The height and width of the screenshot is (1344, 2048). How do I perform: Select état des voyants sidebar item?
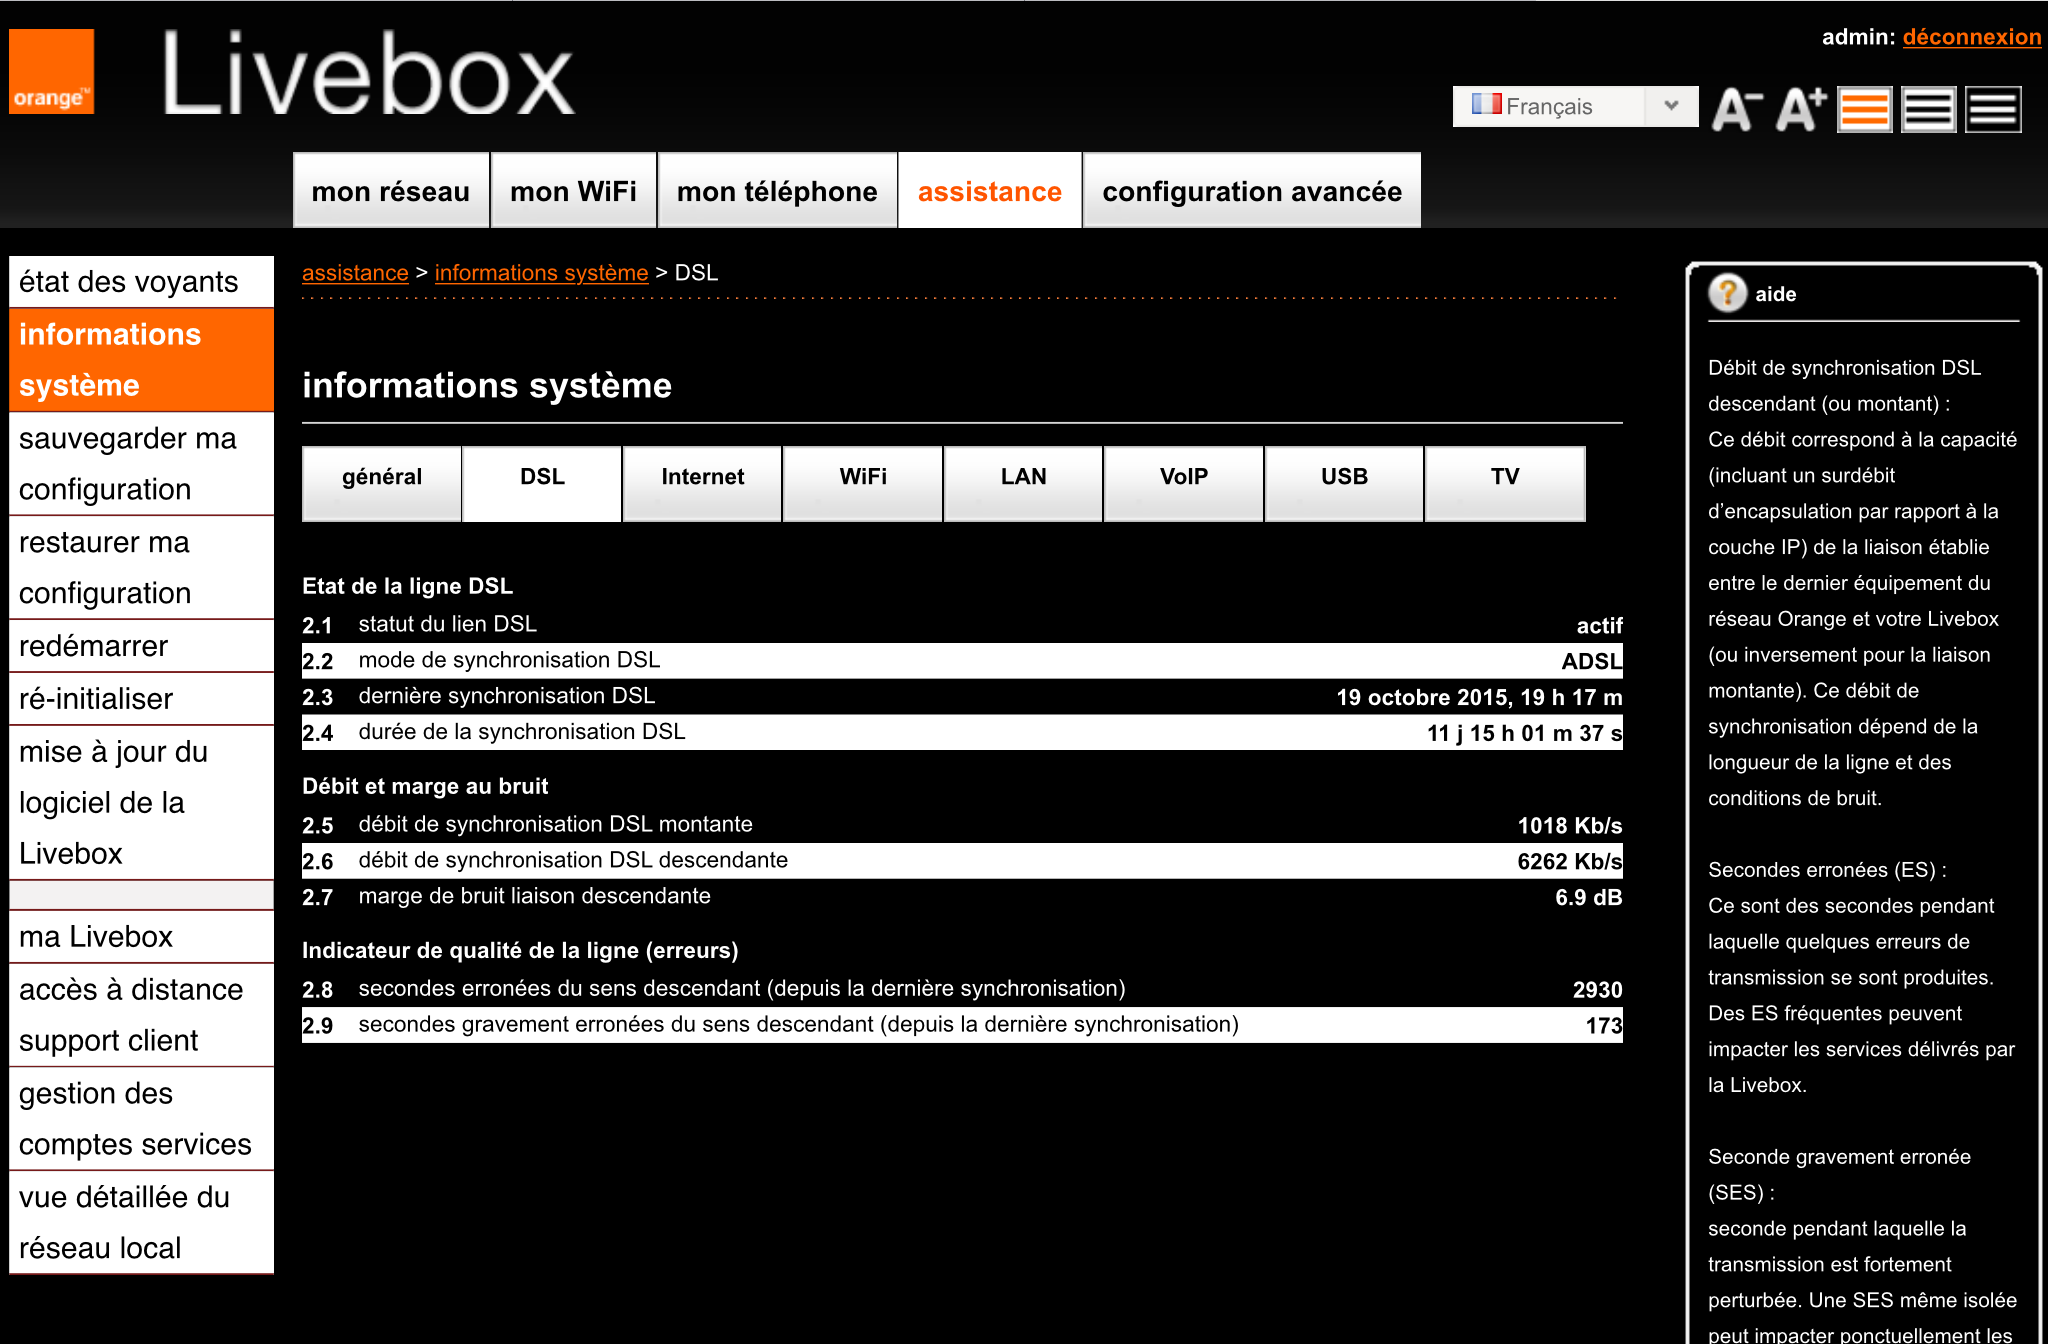click(x=128, y=282)
